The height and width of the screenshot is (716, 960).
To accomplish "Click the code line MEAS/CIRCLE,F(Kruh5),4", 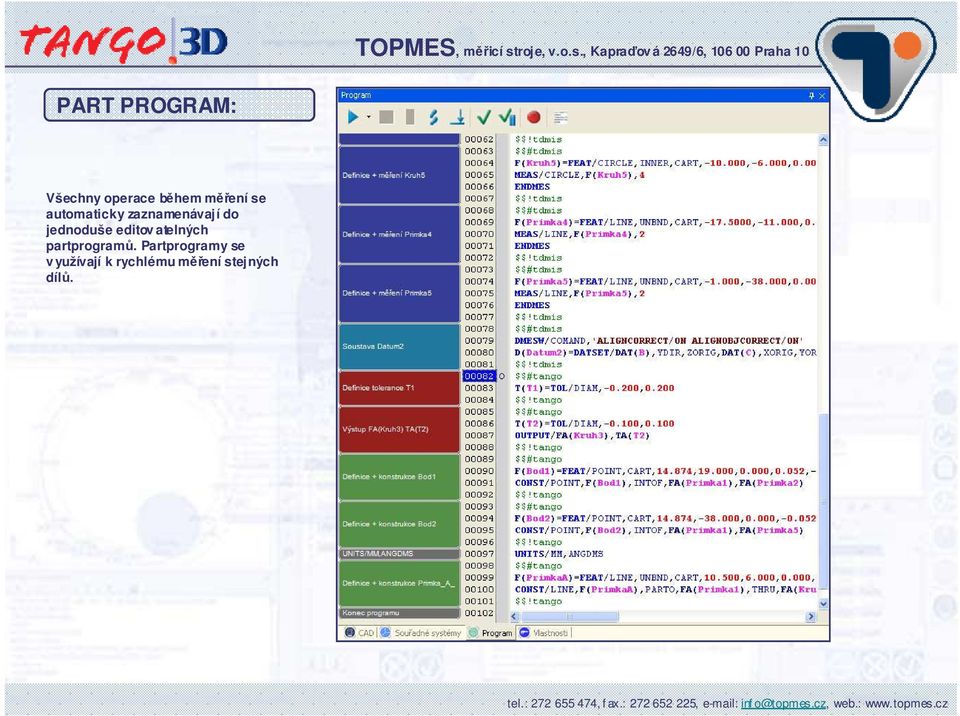I will [580, 175].
